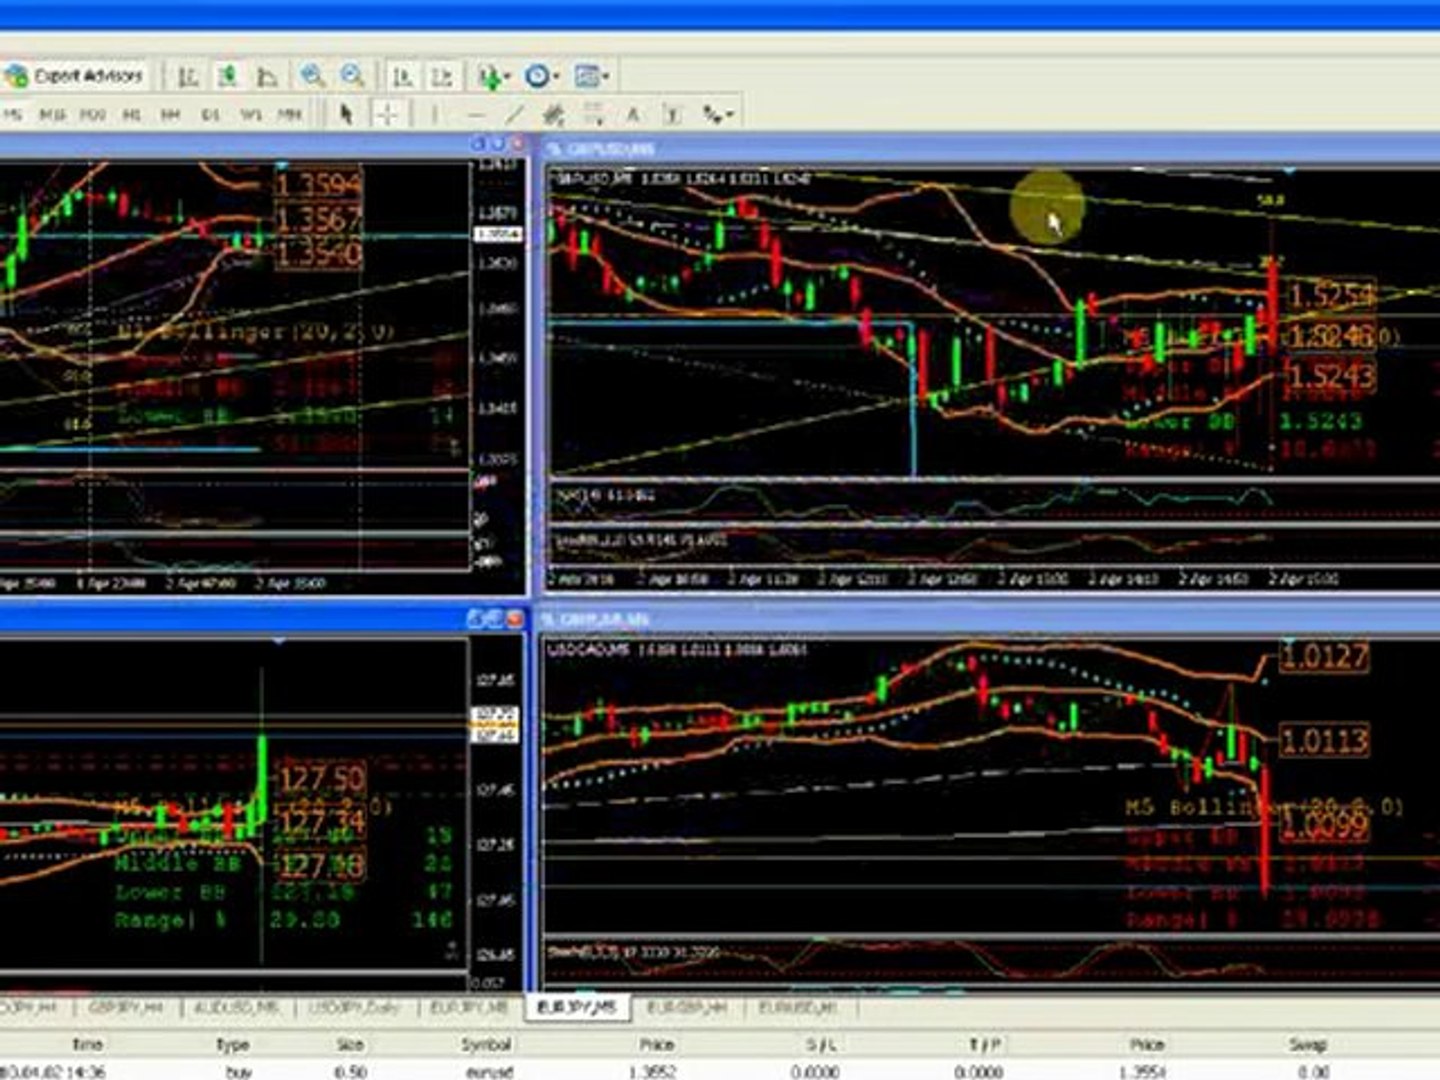Click the 1.0113 price label on USDCAD chart

pyautogui.click(x=1324, y=741)
